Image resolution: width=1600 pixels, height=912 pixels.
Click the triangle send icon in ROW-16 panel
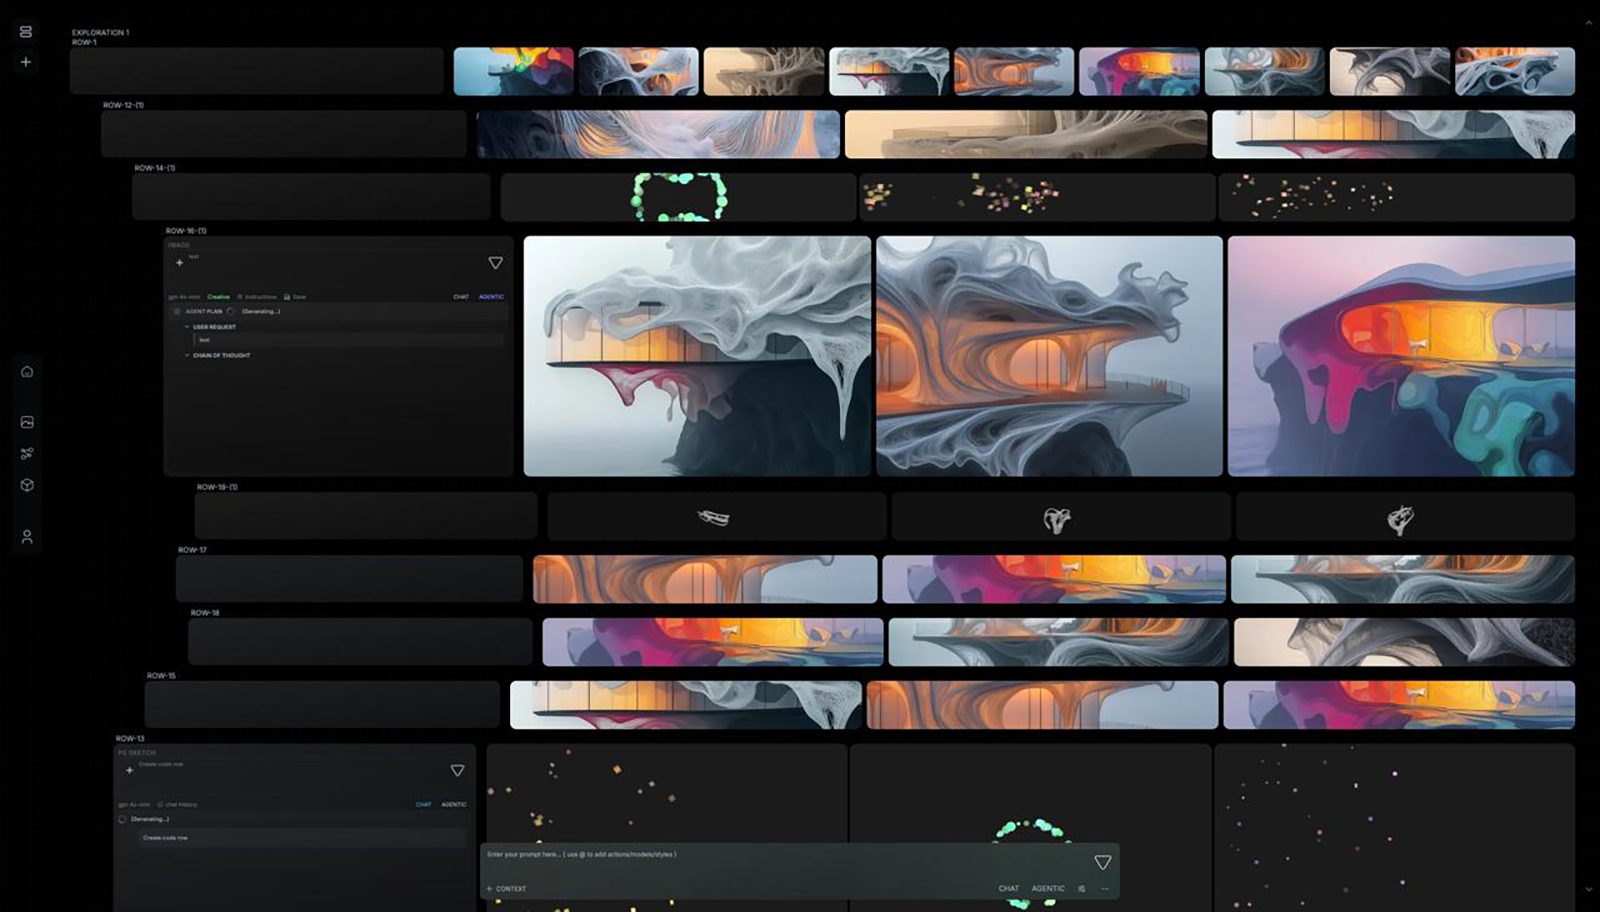click(495, 263)
